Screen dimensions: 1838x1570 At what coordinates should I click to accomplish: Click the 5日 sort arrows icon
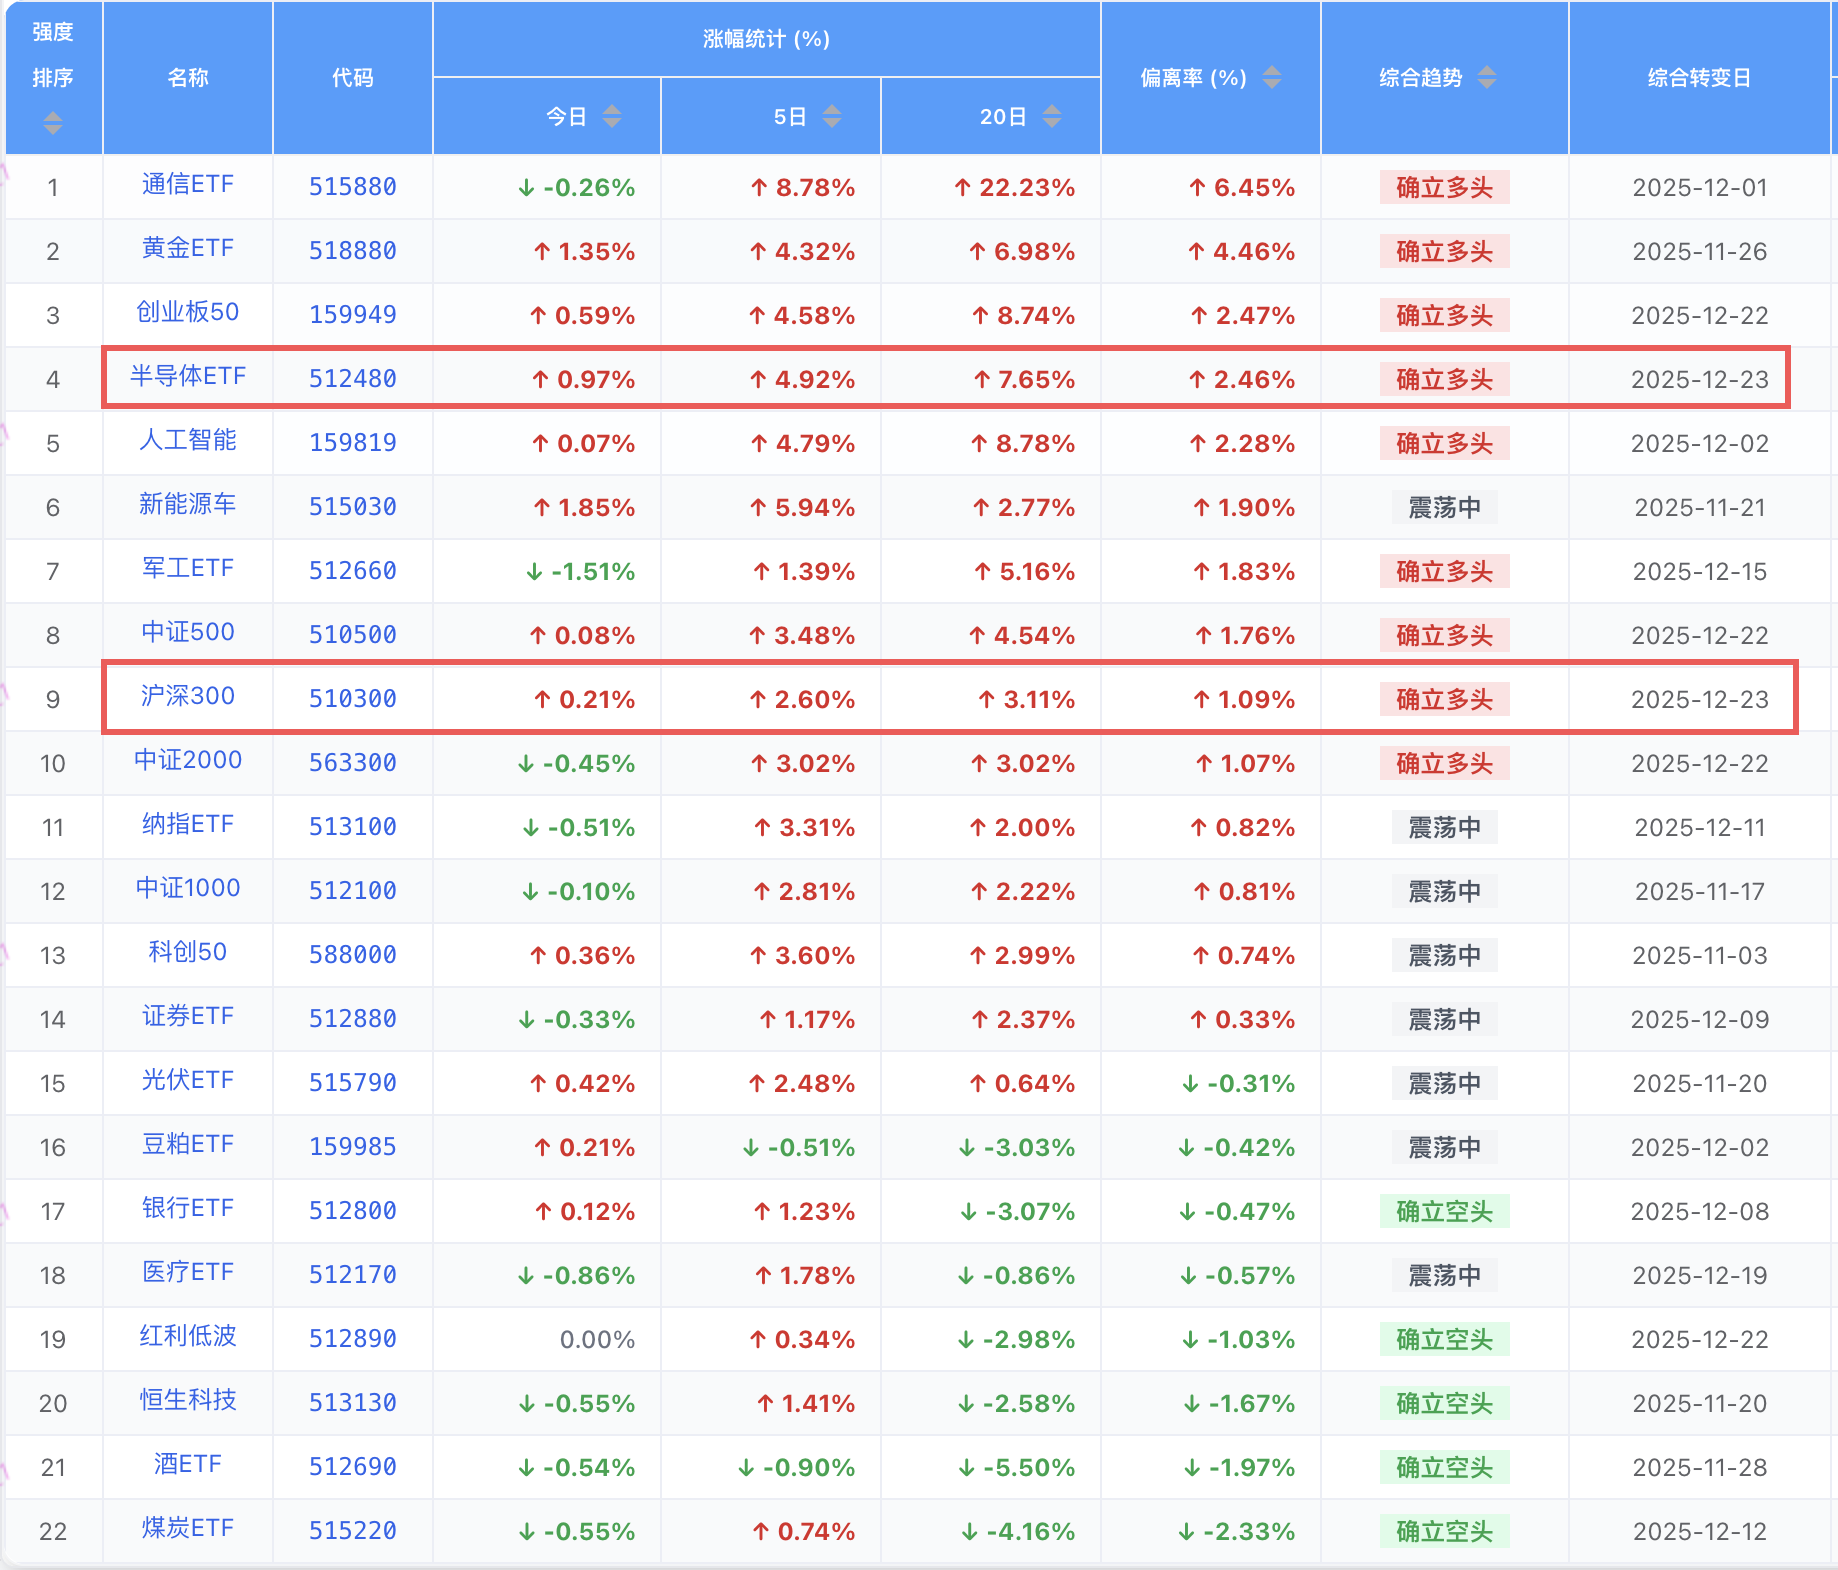click(x=832, y=117)
